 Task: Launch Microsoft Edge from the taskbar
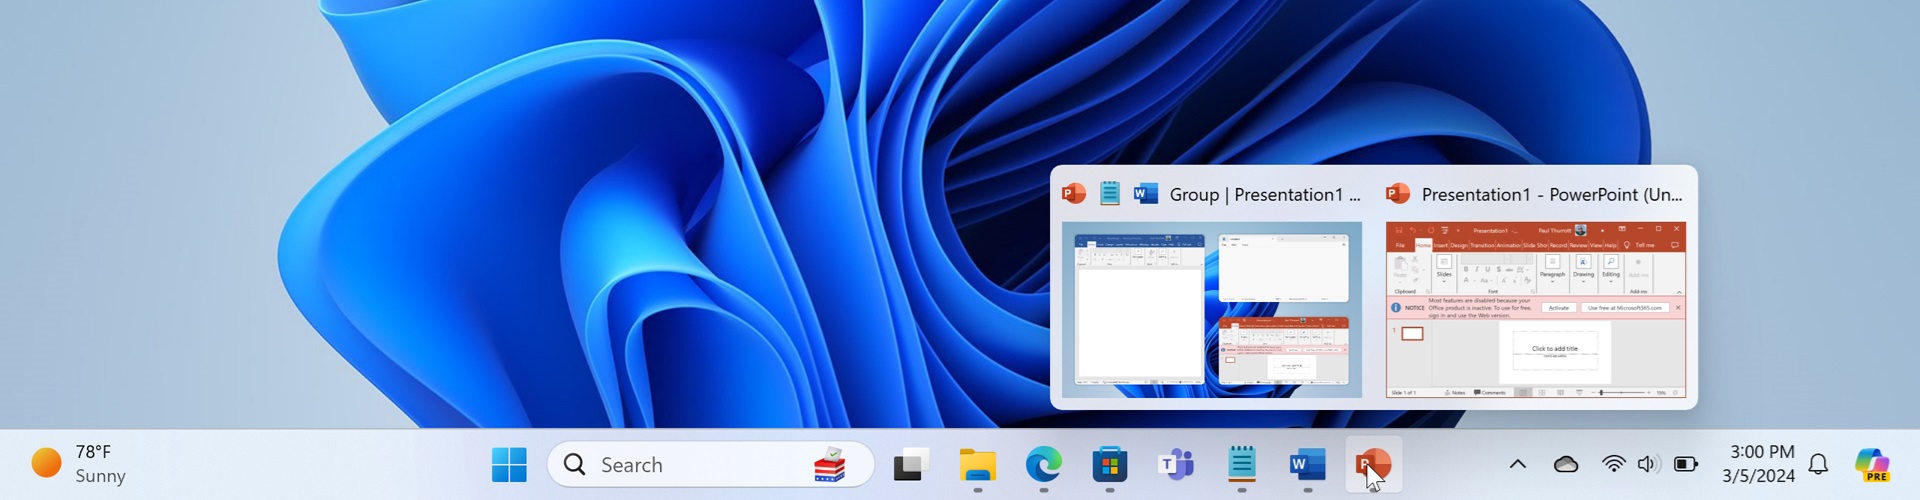1043,465
